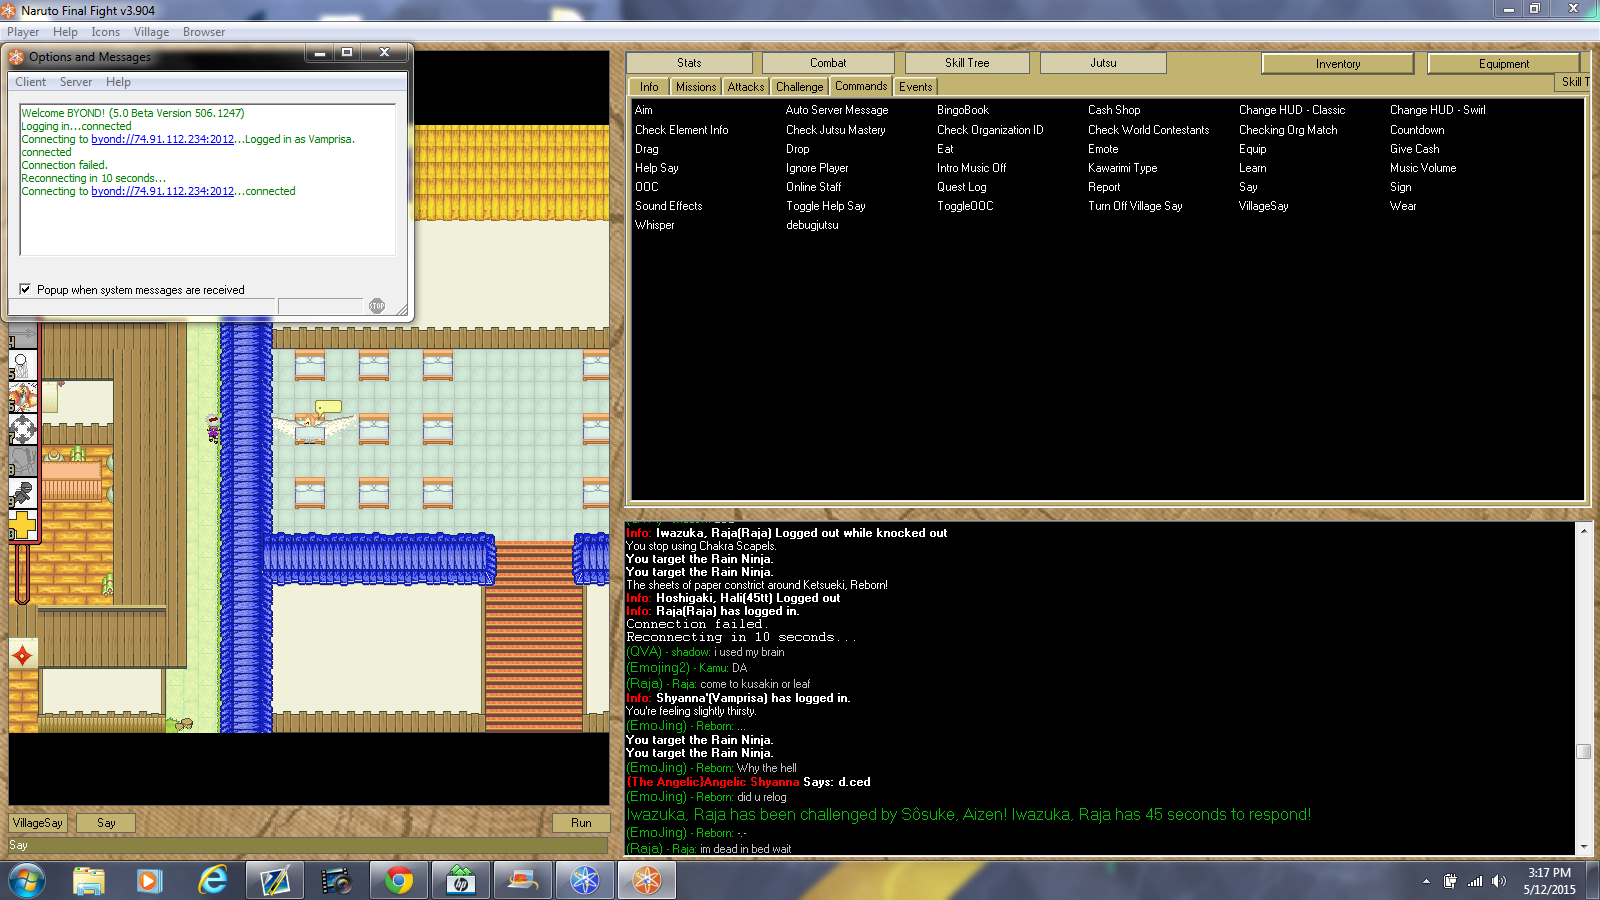The image size is (1600, 900).
Task: Click the Say command input field
Action: point(308,845)
